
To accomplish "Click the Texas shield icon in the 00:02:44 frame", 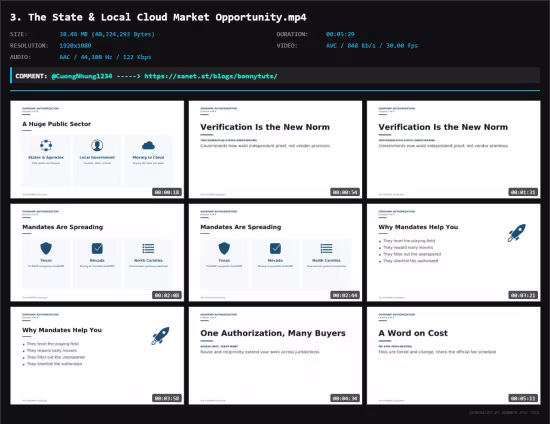I will (x=224, y=248).
